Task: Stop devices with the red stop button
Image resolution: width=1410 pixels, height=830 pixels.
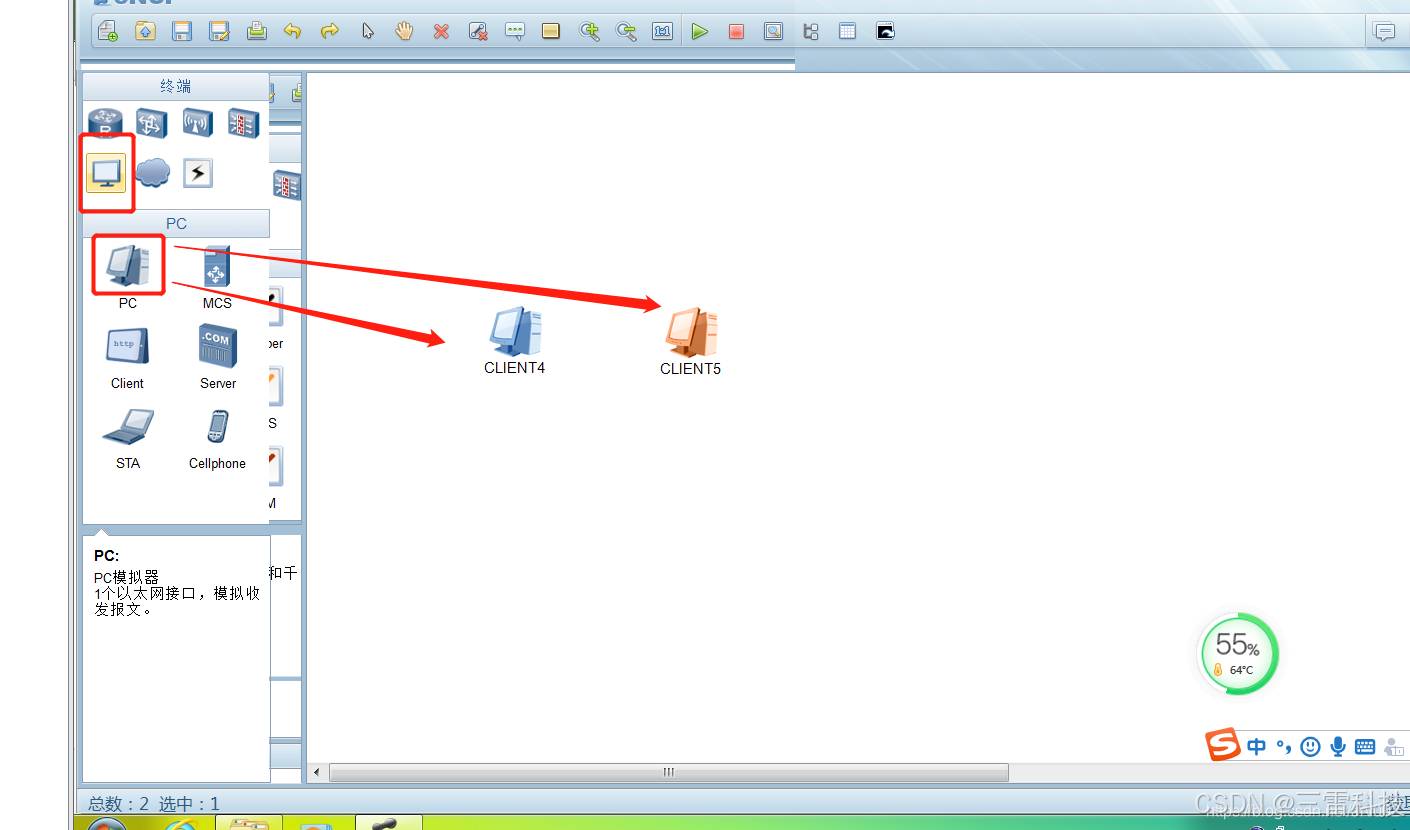Action: pyautogui.click(x=736, y=32)
